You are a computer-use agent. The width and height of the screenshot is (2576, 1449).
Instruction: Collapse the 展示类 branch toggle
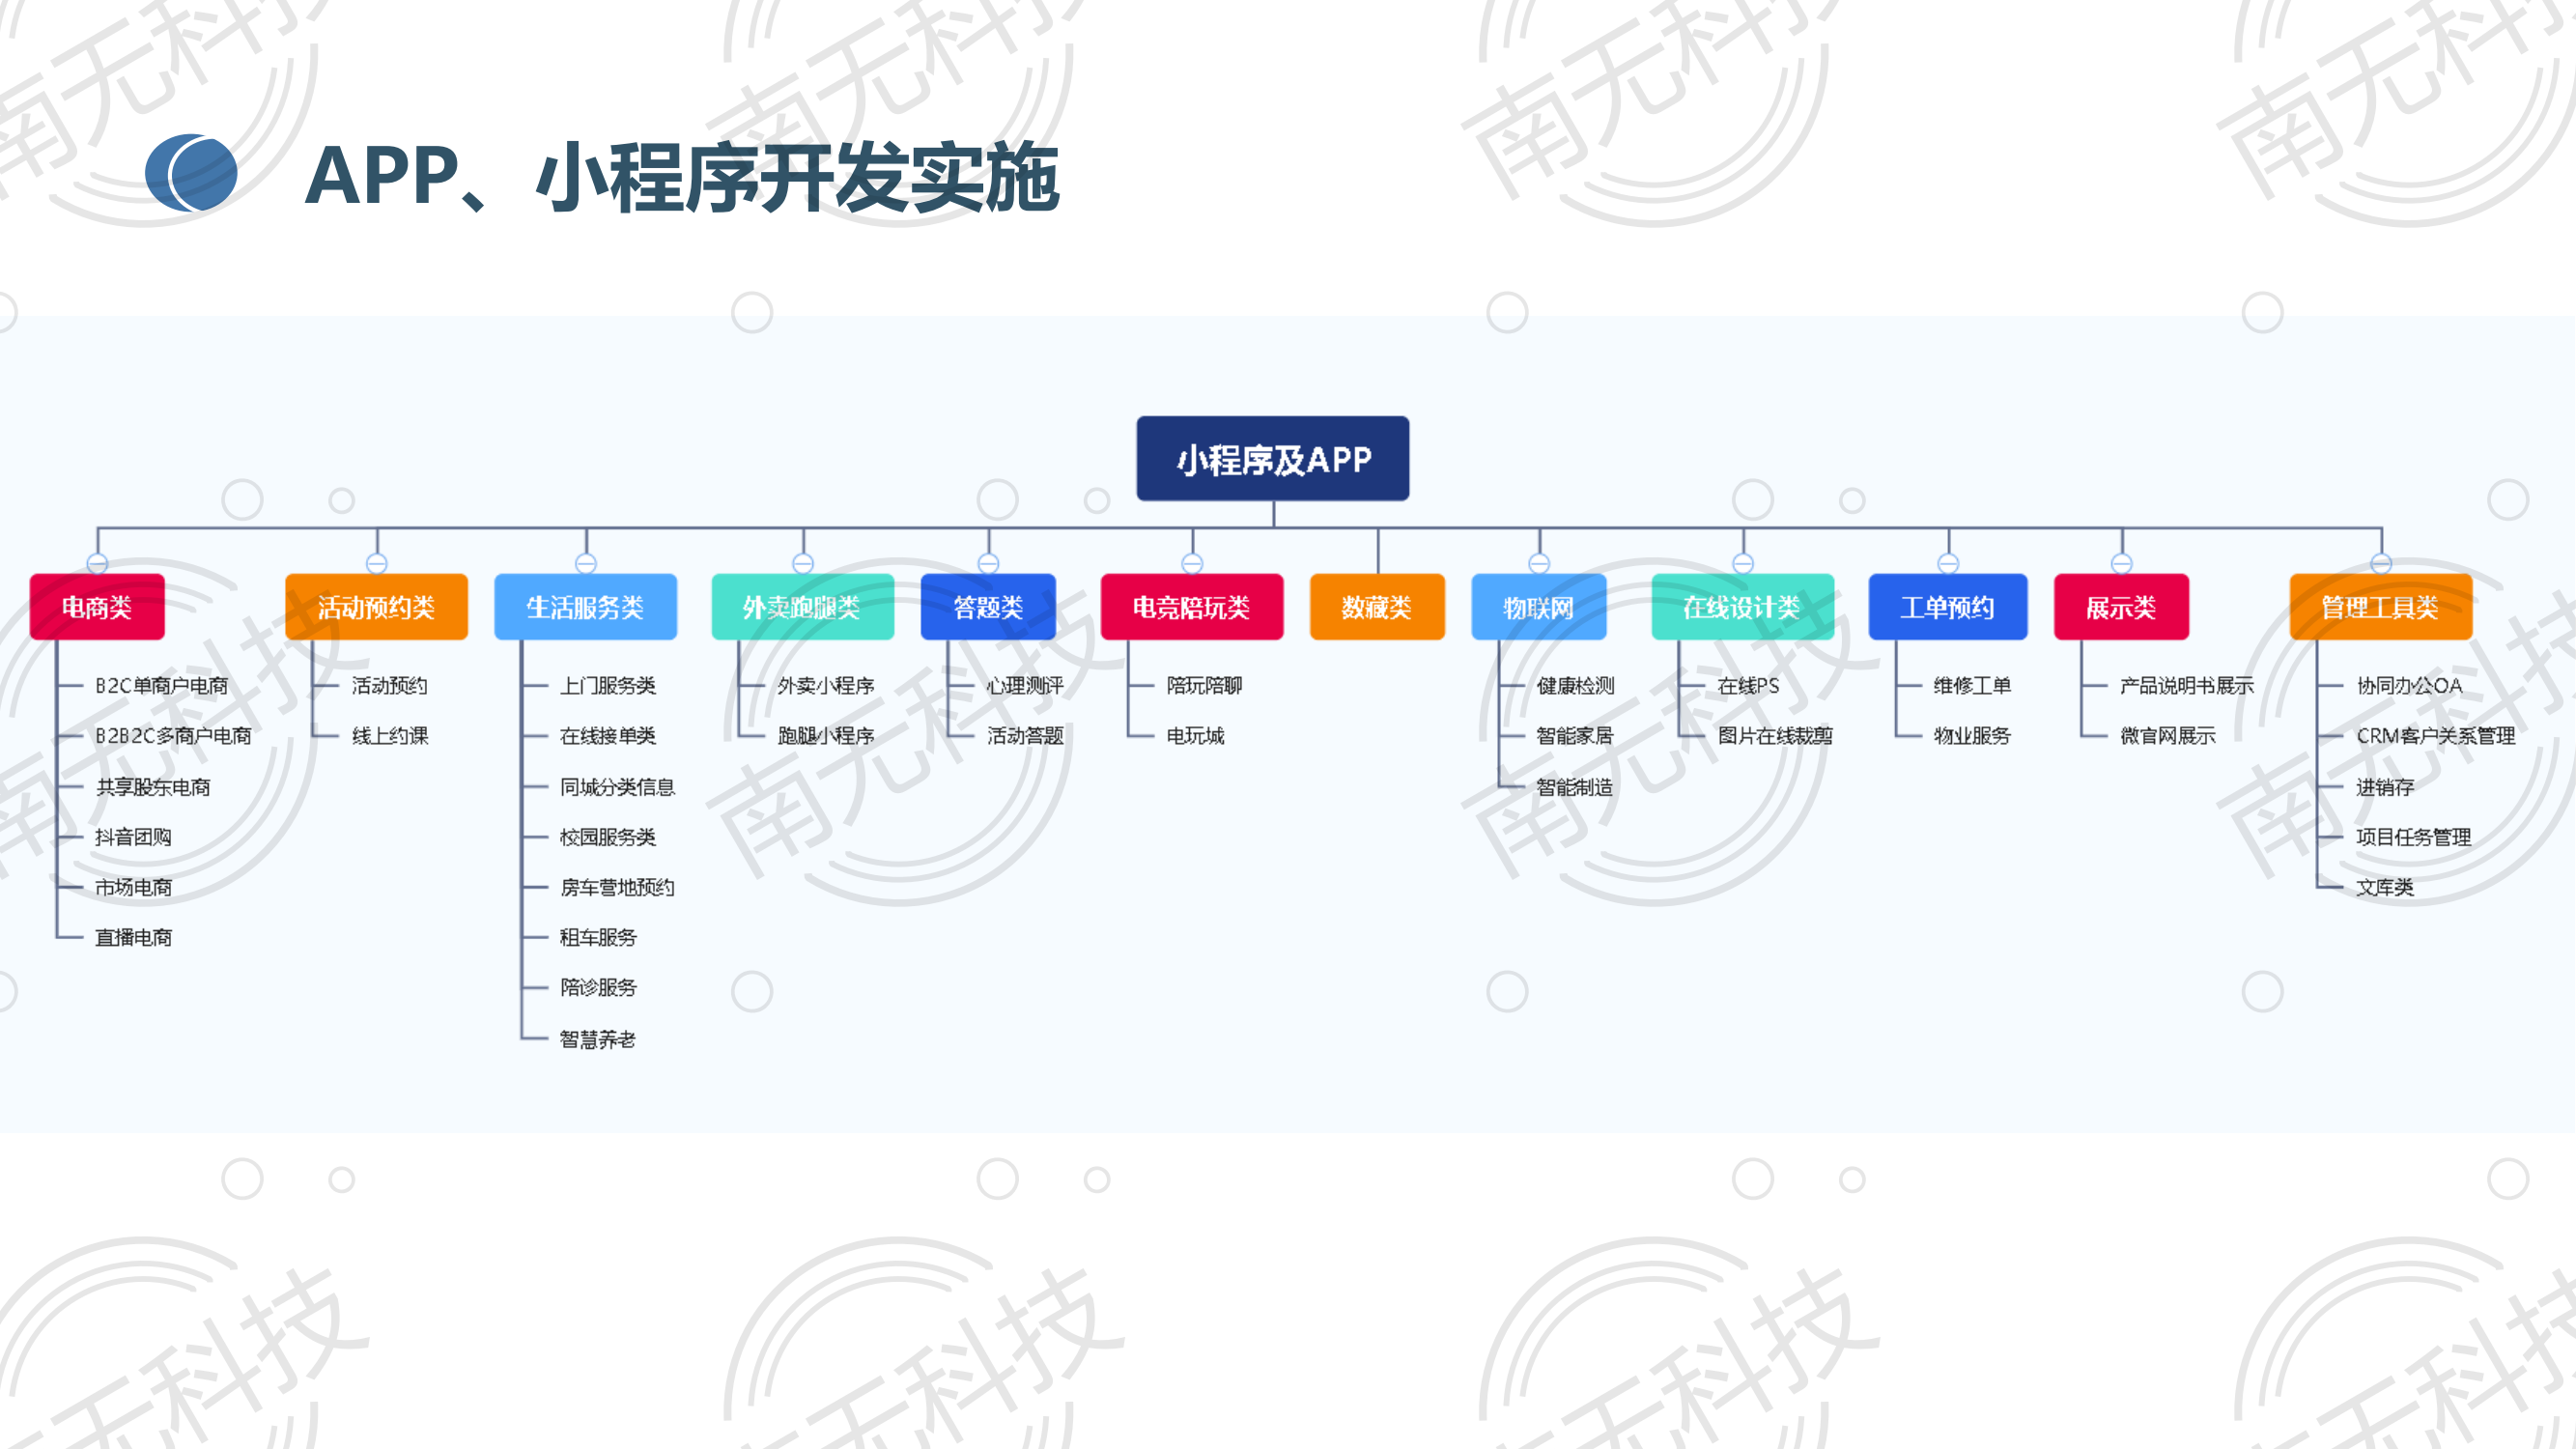click(2122, 564)
